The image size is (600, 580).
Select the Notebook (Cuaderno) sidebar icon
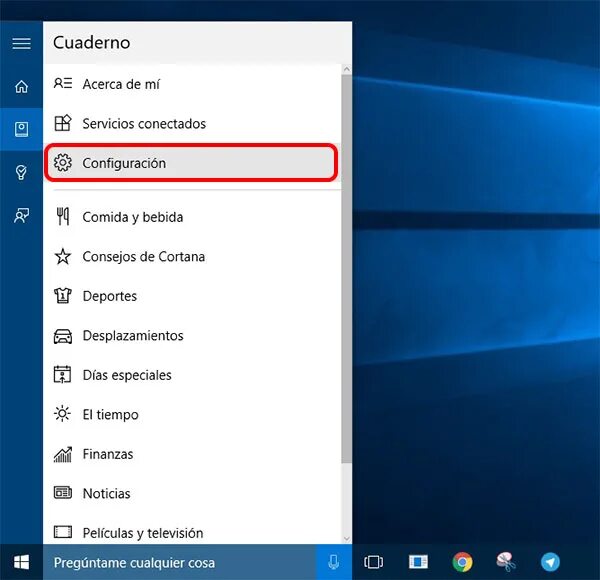[21, 129]
